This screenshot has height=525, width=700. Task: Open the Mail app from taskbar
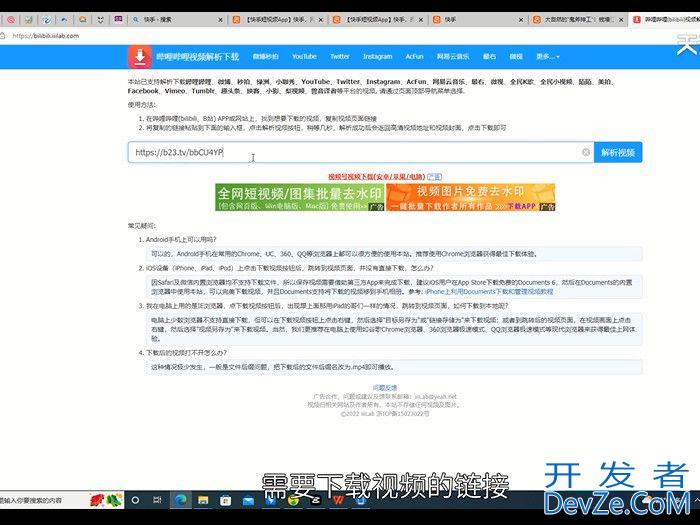pos(248,501)
